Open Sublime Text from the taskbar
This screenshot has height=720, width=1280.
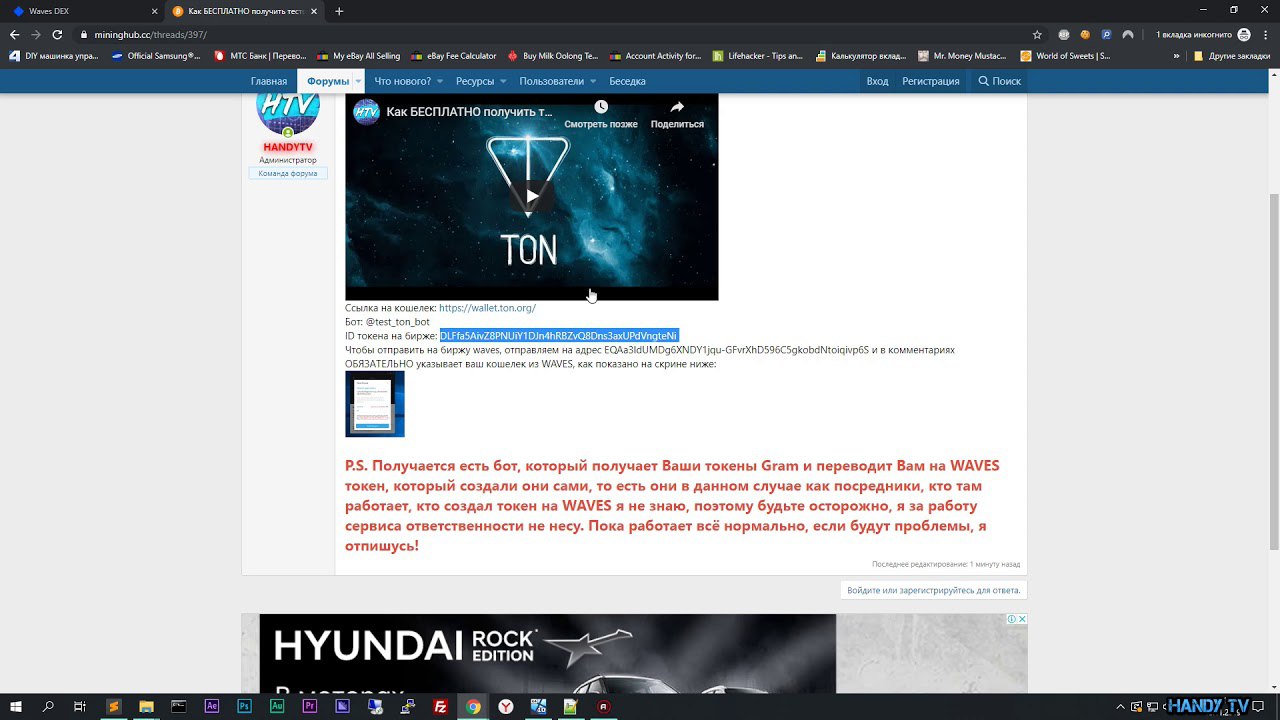113,706
